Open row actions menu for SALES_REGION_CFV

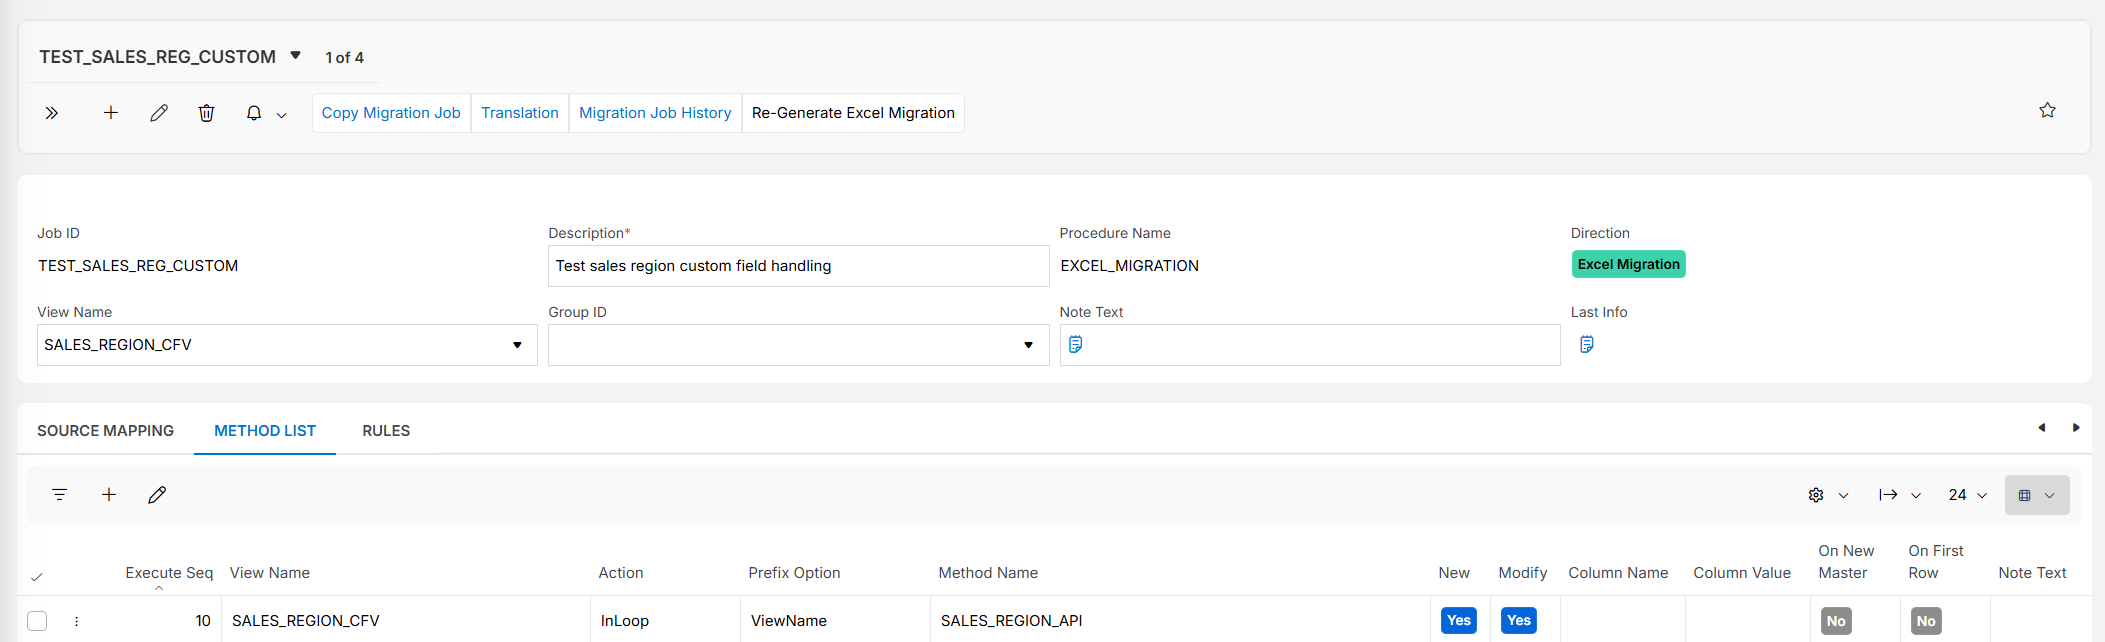tap(76, 621)
